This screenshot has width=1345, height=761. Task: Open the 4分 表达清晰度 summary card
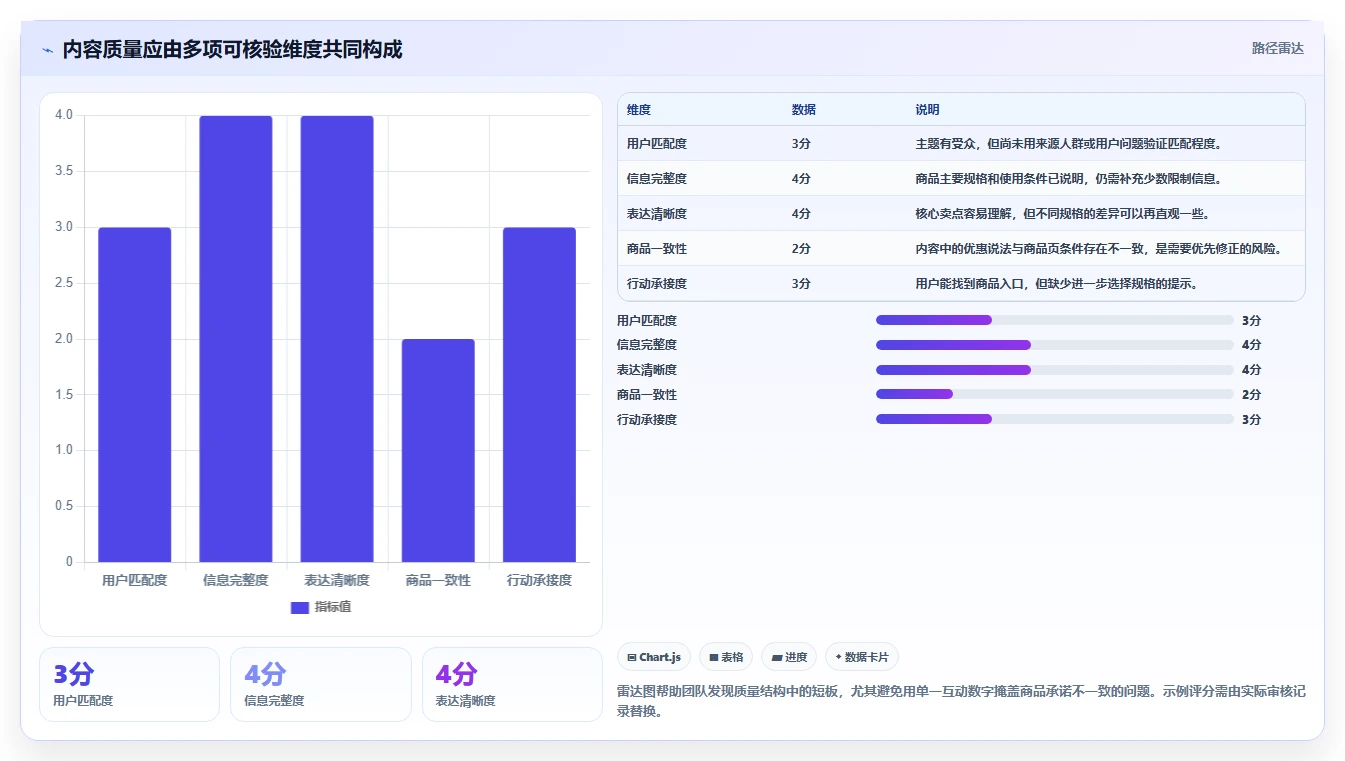click(x=512, y=684)
